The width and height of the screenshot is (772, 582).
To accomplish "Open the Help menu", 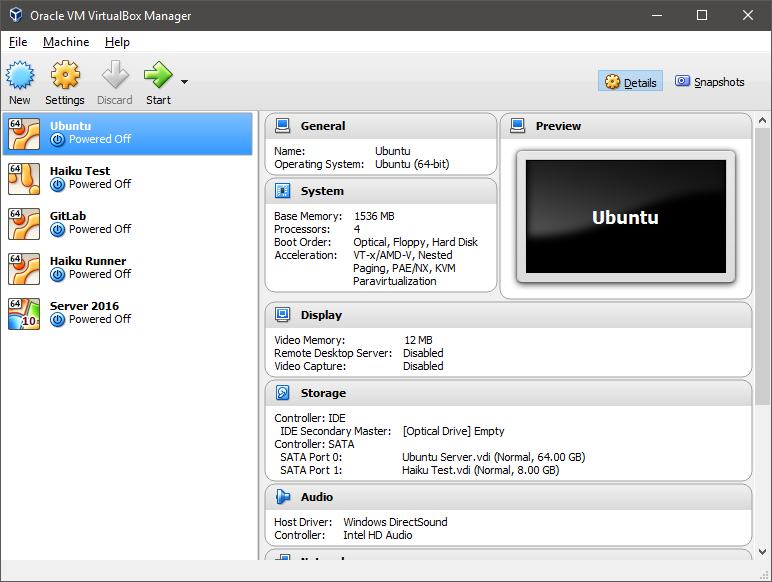I will tap(117, 42).
